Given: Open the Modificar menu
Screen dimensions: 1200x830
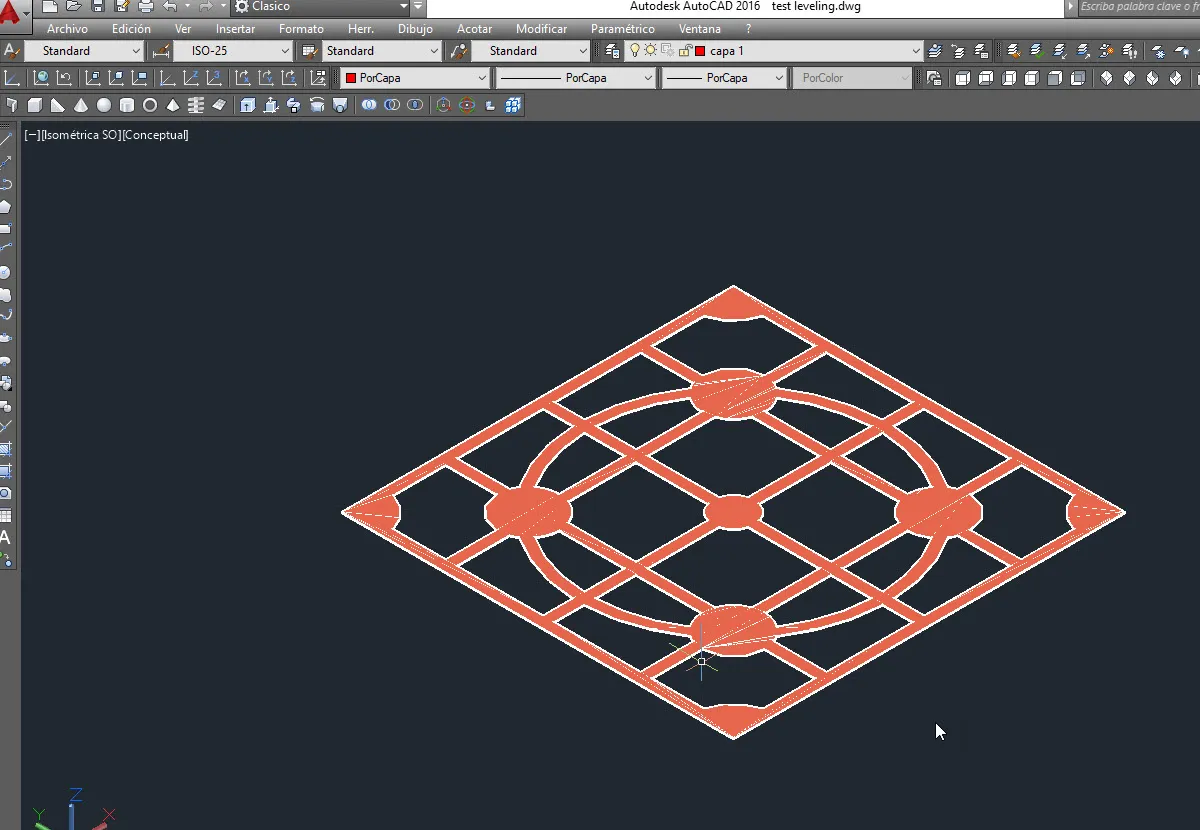Looking at the screenshot, I should coord(541,29).
